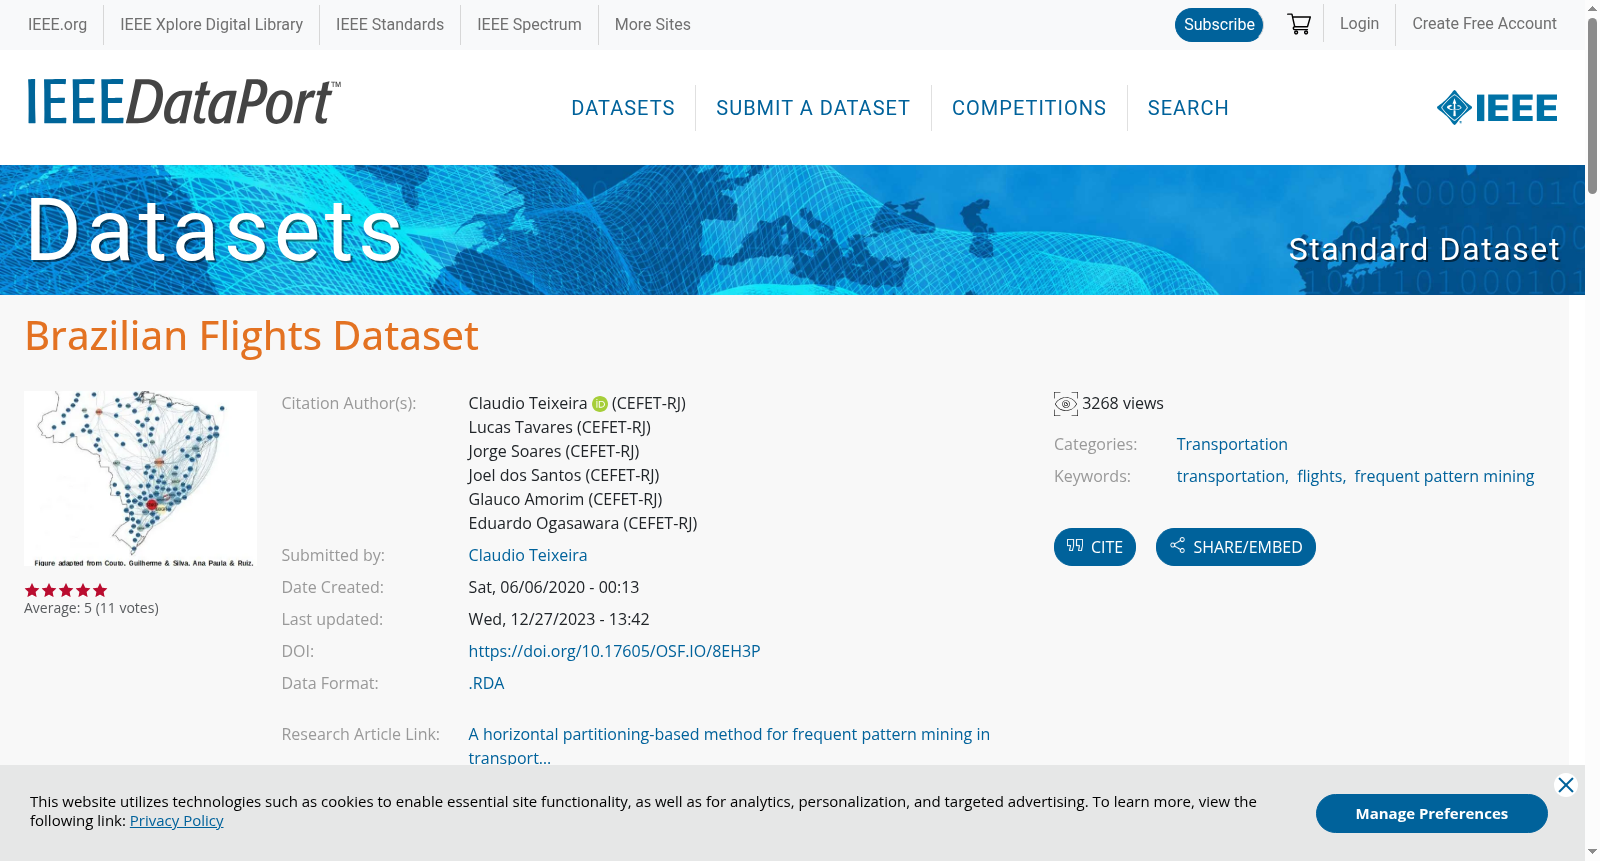1600x861 pixels.
Task: Open submitter Claudio Teixeira's profile link
Action: pyautogui.click(x=528, y=555)
